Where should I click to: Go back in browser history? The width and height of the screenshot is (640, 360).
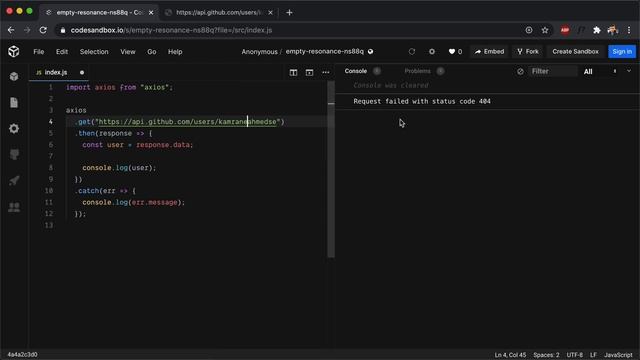point(11,30)
